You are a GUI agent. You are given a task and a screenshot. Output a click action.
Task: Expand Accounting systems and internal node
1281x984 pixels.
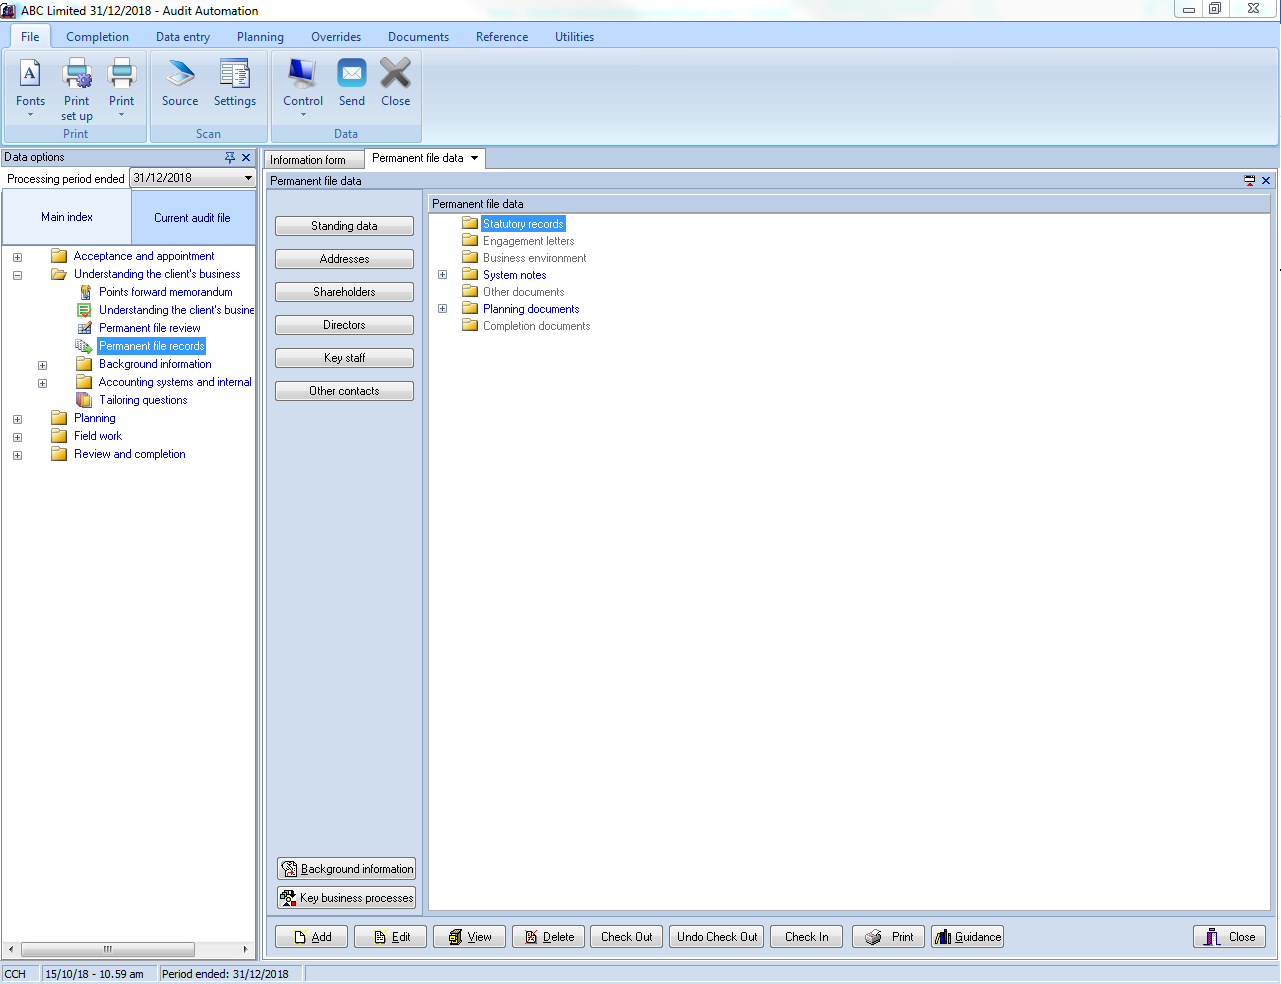click(x=42, y=383)
